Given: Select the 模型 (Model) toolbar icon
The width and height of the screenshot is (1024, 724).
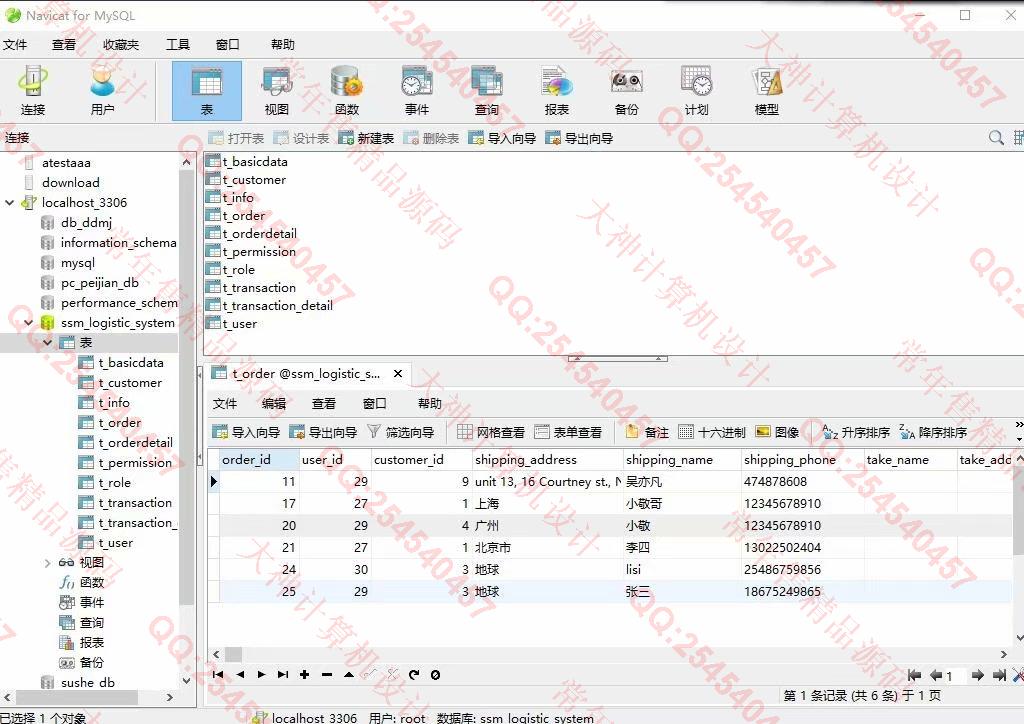Looking at the screenshot, I should tap(767, 91).
